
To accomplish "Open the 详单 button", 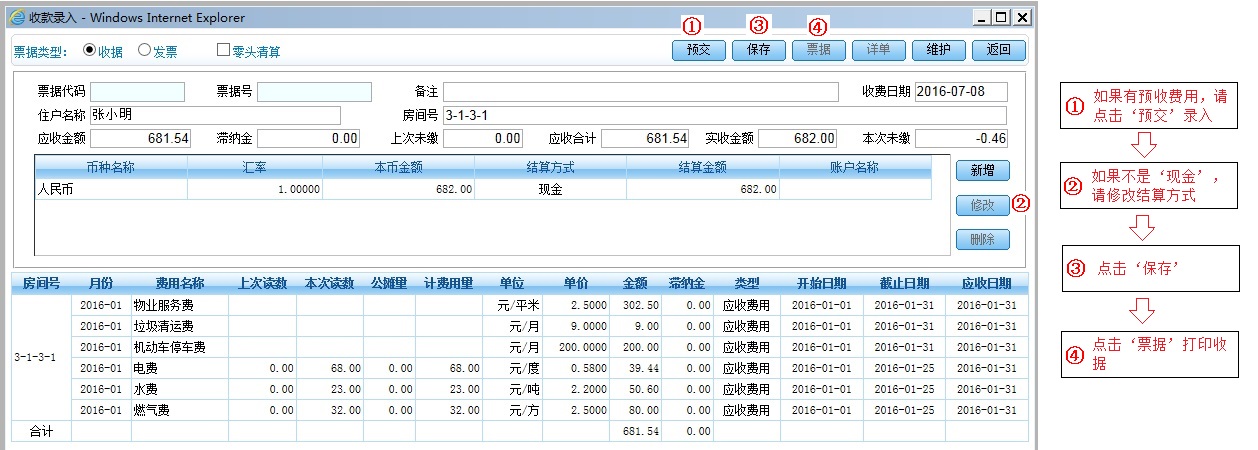I will point(878,50).
